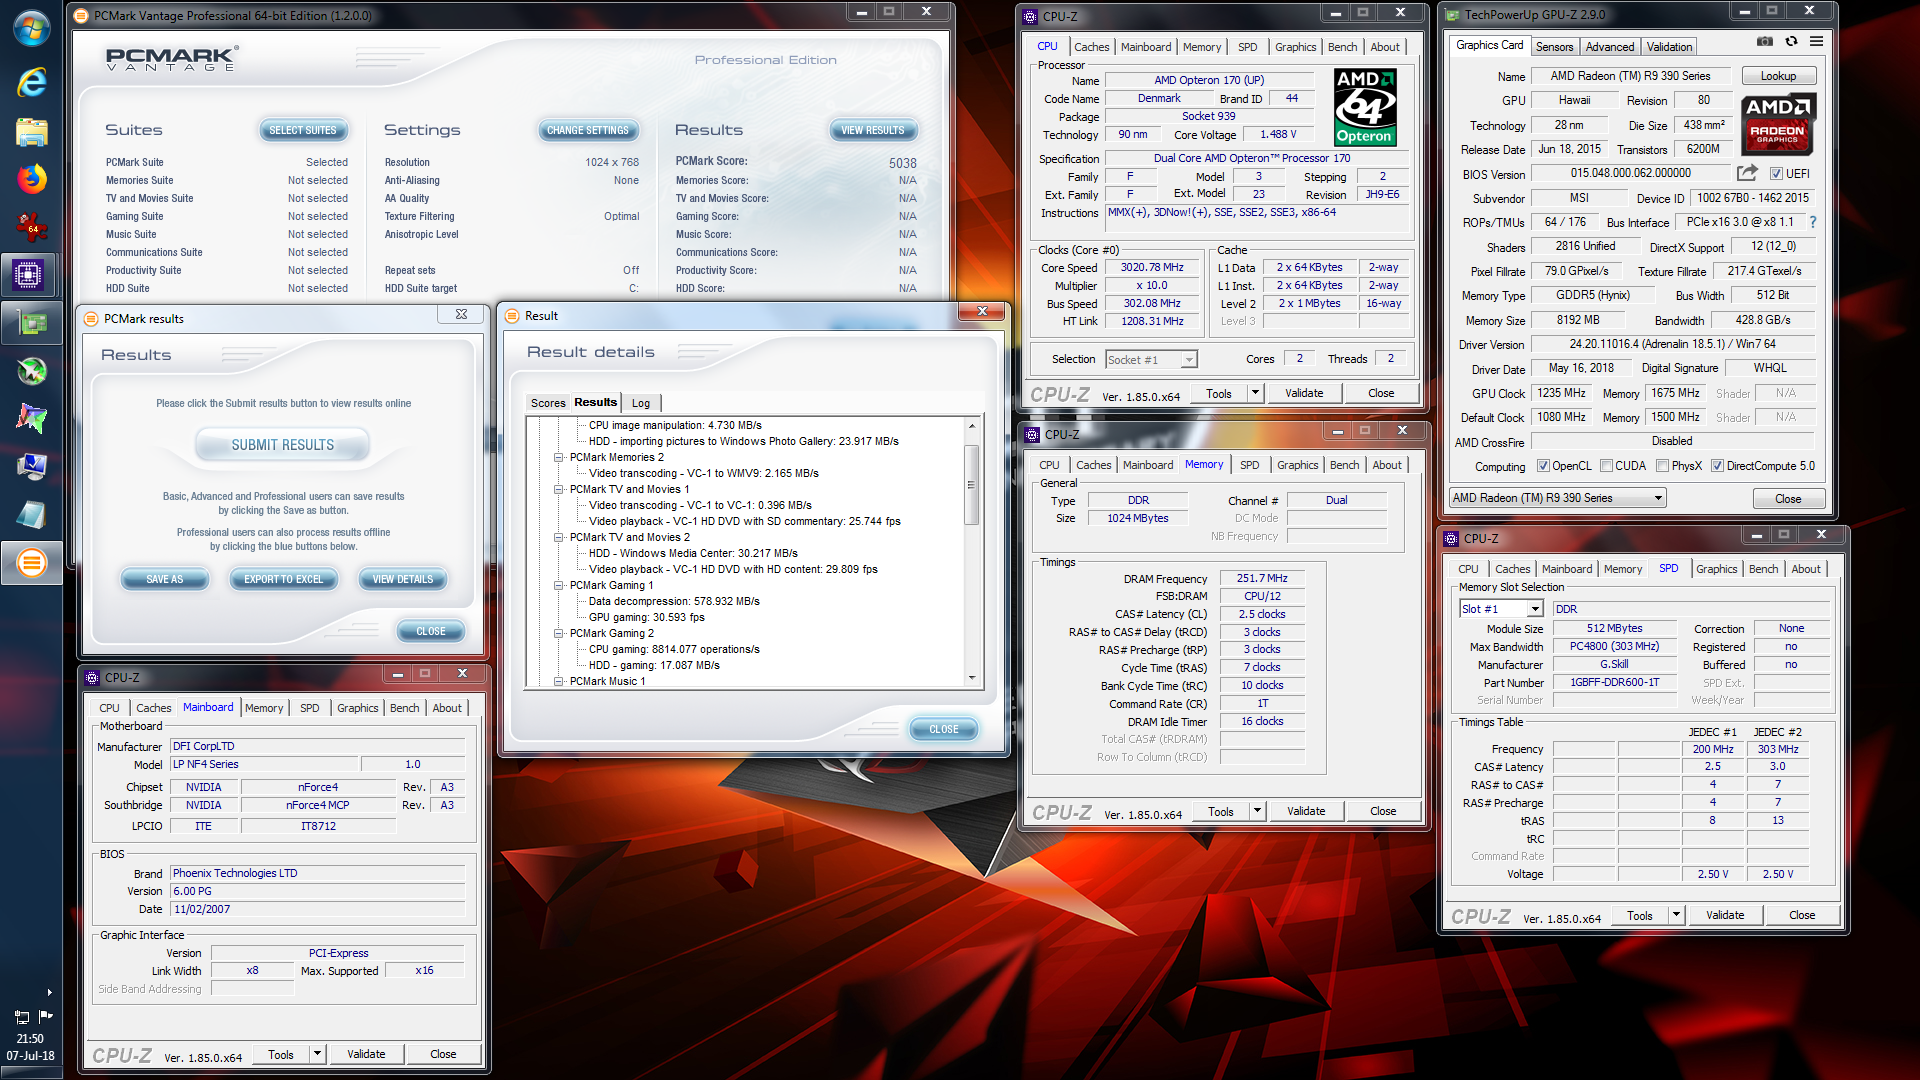The width and height of the screenshot is (1920, 1080).
Task: Collapse the PCMark Memories 2 tree node
Action: tap(559, 457)
